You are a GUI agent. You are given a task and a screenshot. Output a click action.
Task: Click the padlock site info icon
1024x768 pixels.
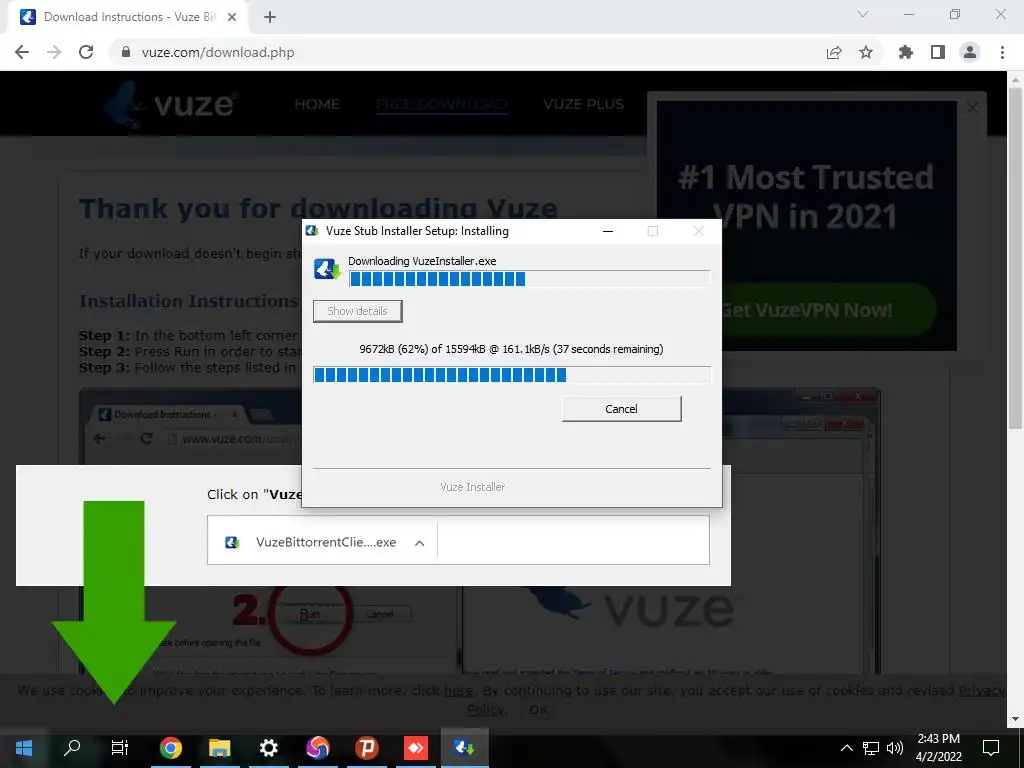(x=126, y=52)
